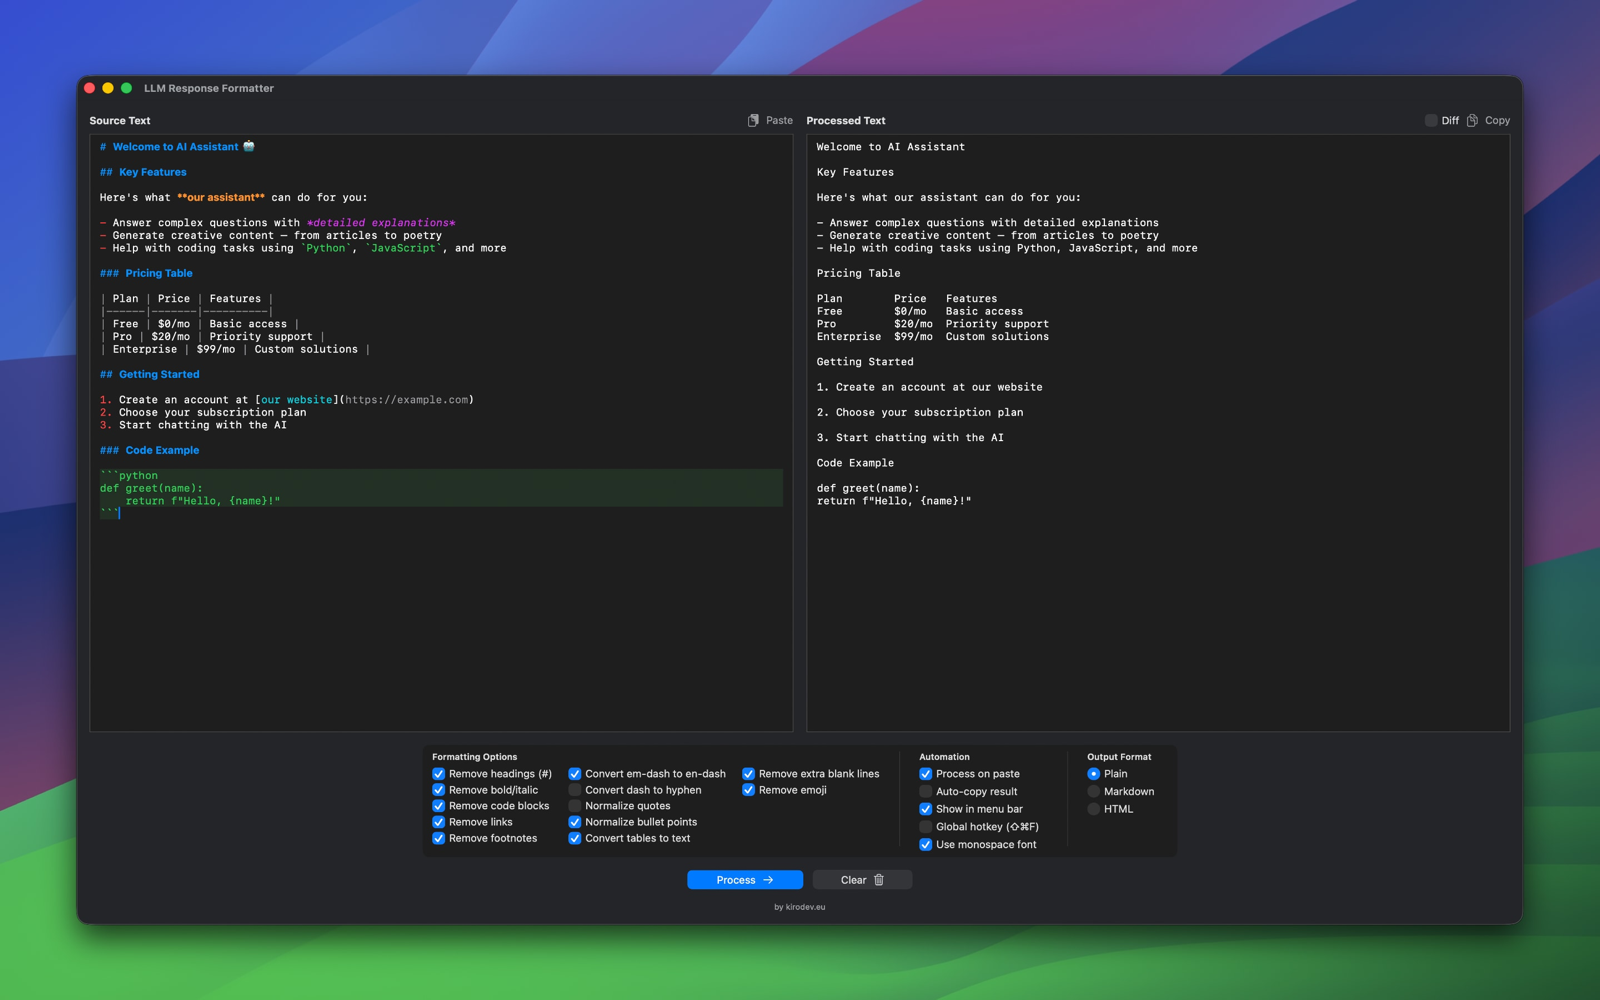Disable Remove headings (#) option
The image size is (1600, 1000).
coord(438,773)
